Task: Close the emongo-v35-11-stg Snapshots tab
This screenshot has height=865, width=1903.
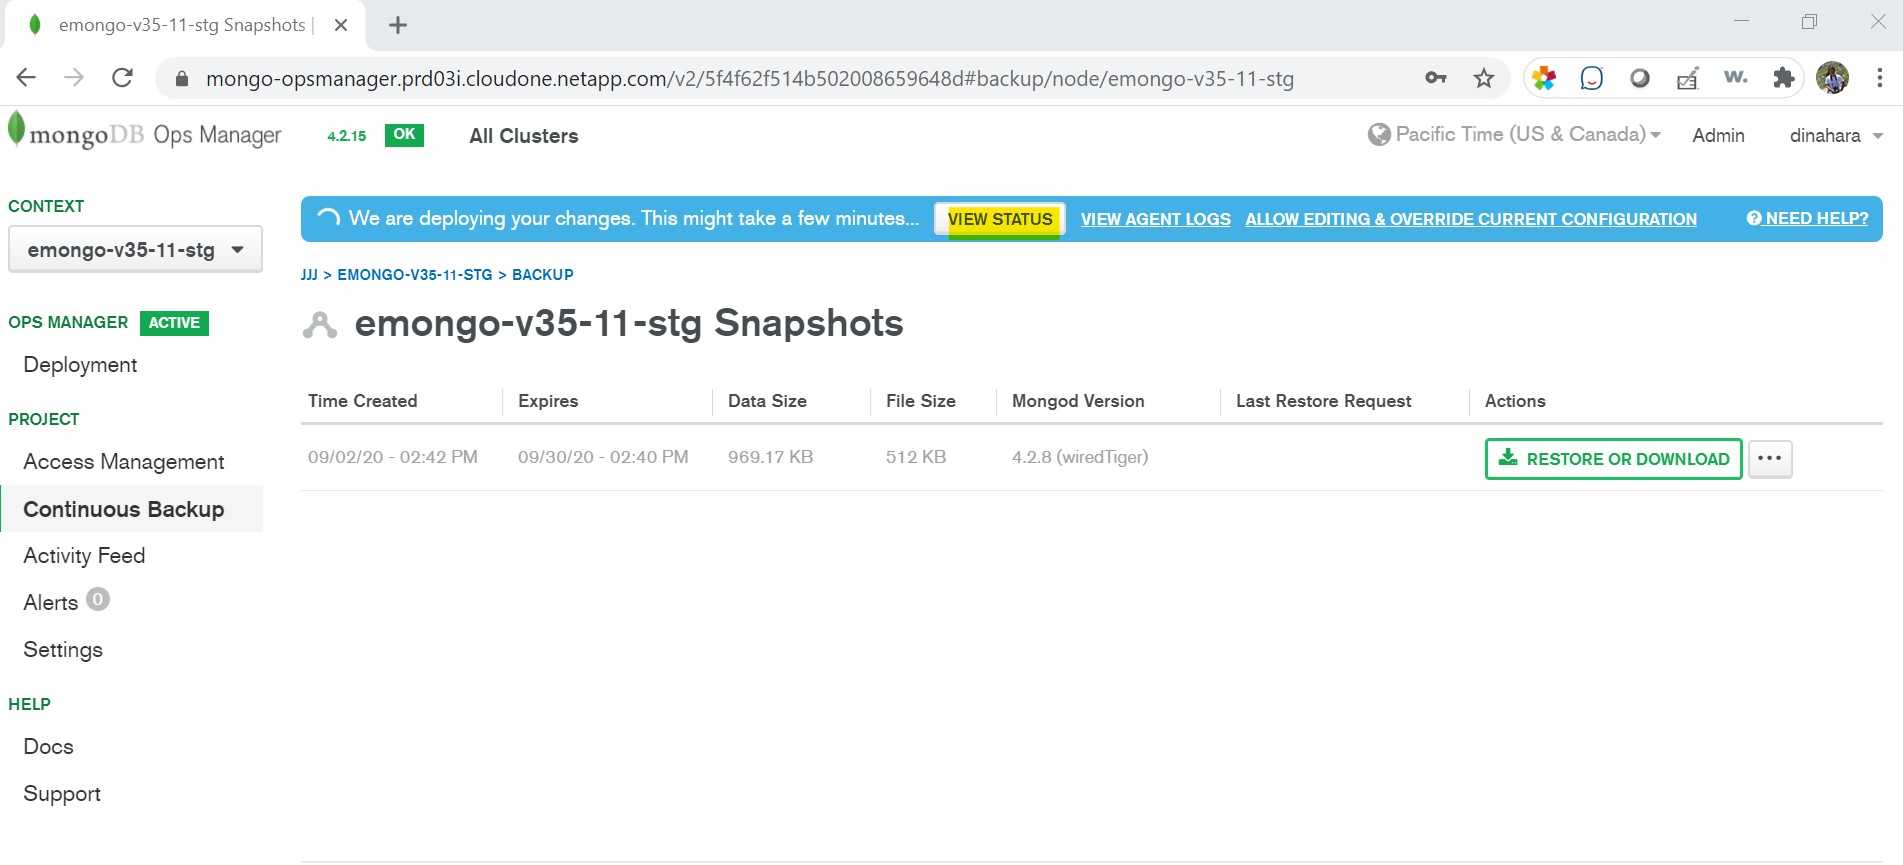Action: [x=341, y=25]
